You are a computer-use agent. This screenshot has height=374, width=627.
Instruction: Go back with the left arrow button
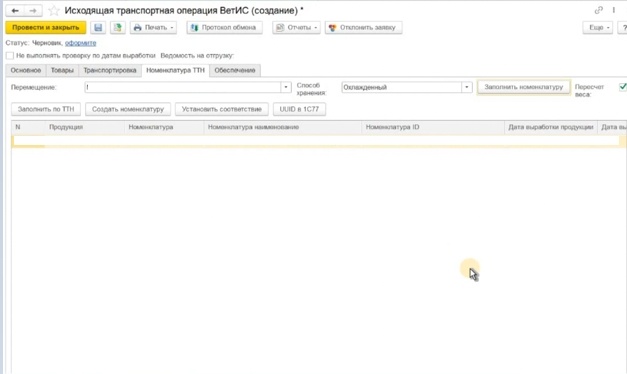(x=15, y=10)
